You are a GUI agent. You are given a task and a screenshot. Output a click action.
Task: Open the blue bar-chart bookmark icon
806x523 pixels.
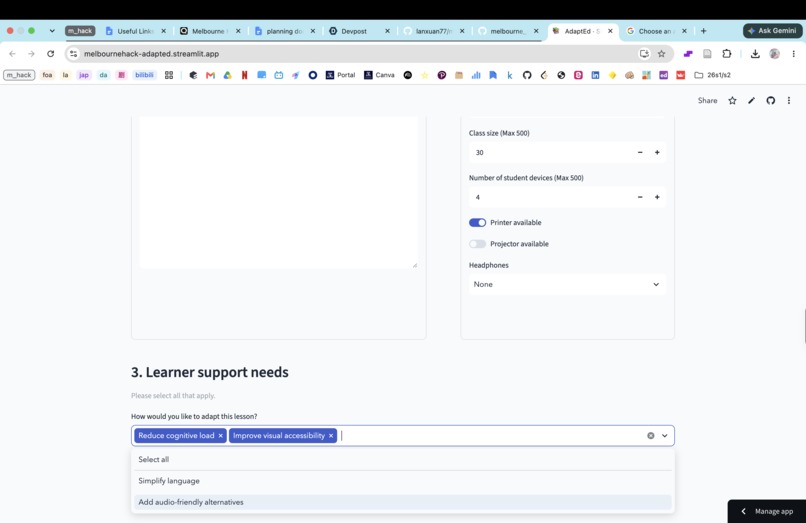pos(476,75)
